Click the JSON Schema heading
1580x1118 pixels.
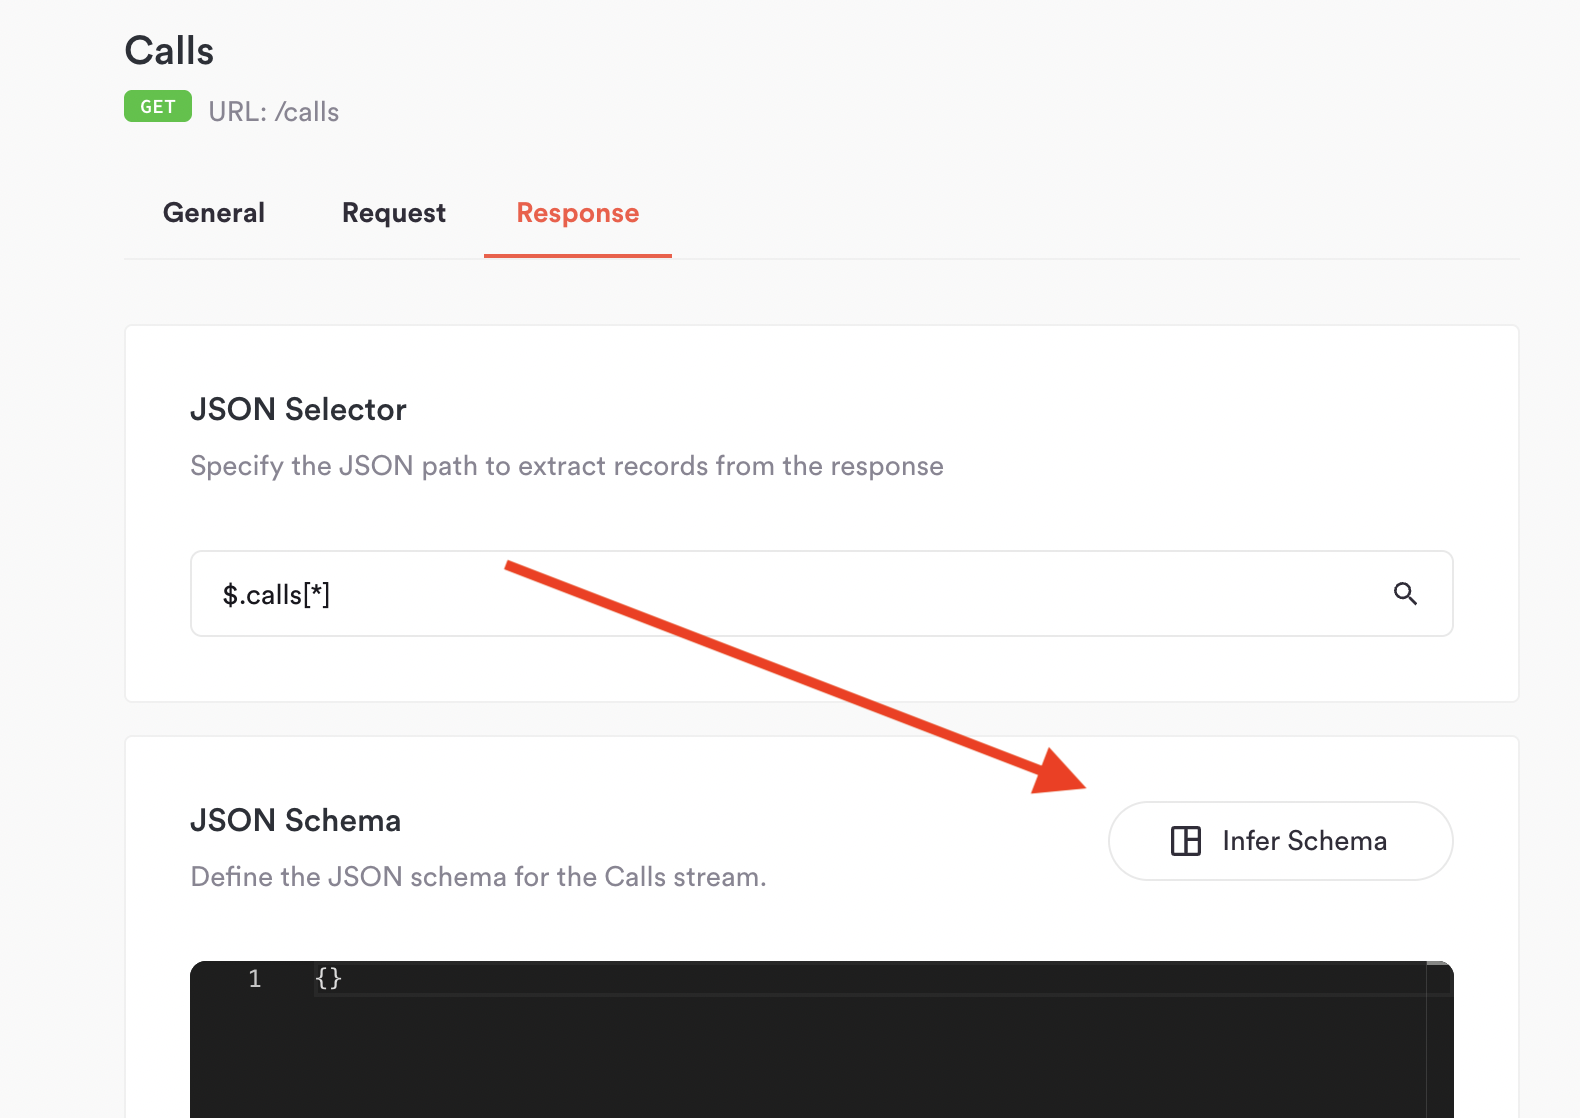click(x=295, y=820)
